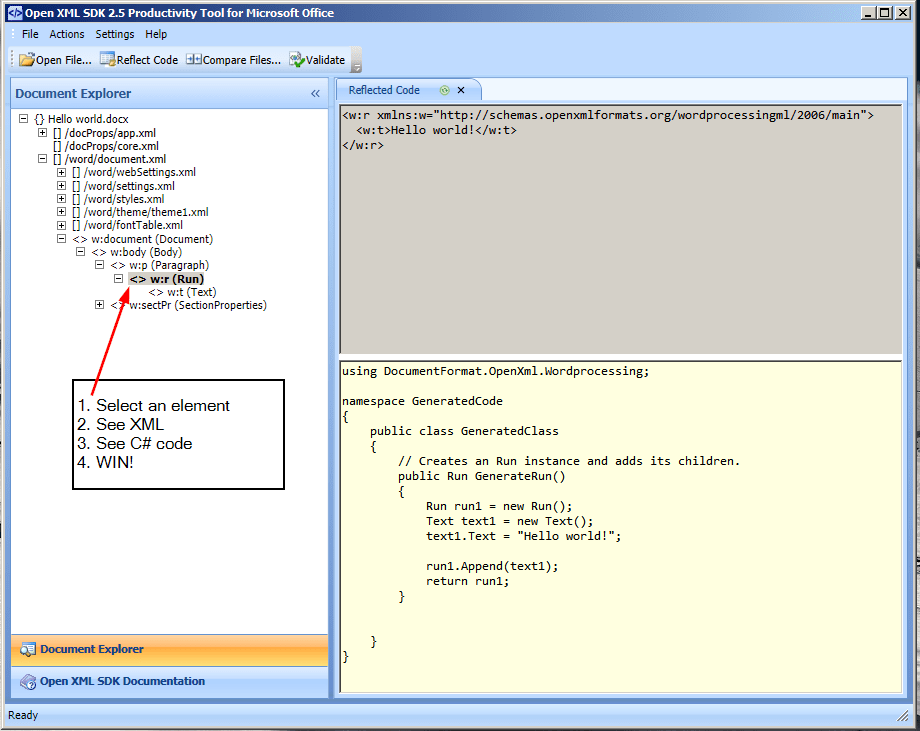This screenshot has height=731, width=920.
Task: Select the Reflected Code tab
Action: (385, 89)
